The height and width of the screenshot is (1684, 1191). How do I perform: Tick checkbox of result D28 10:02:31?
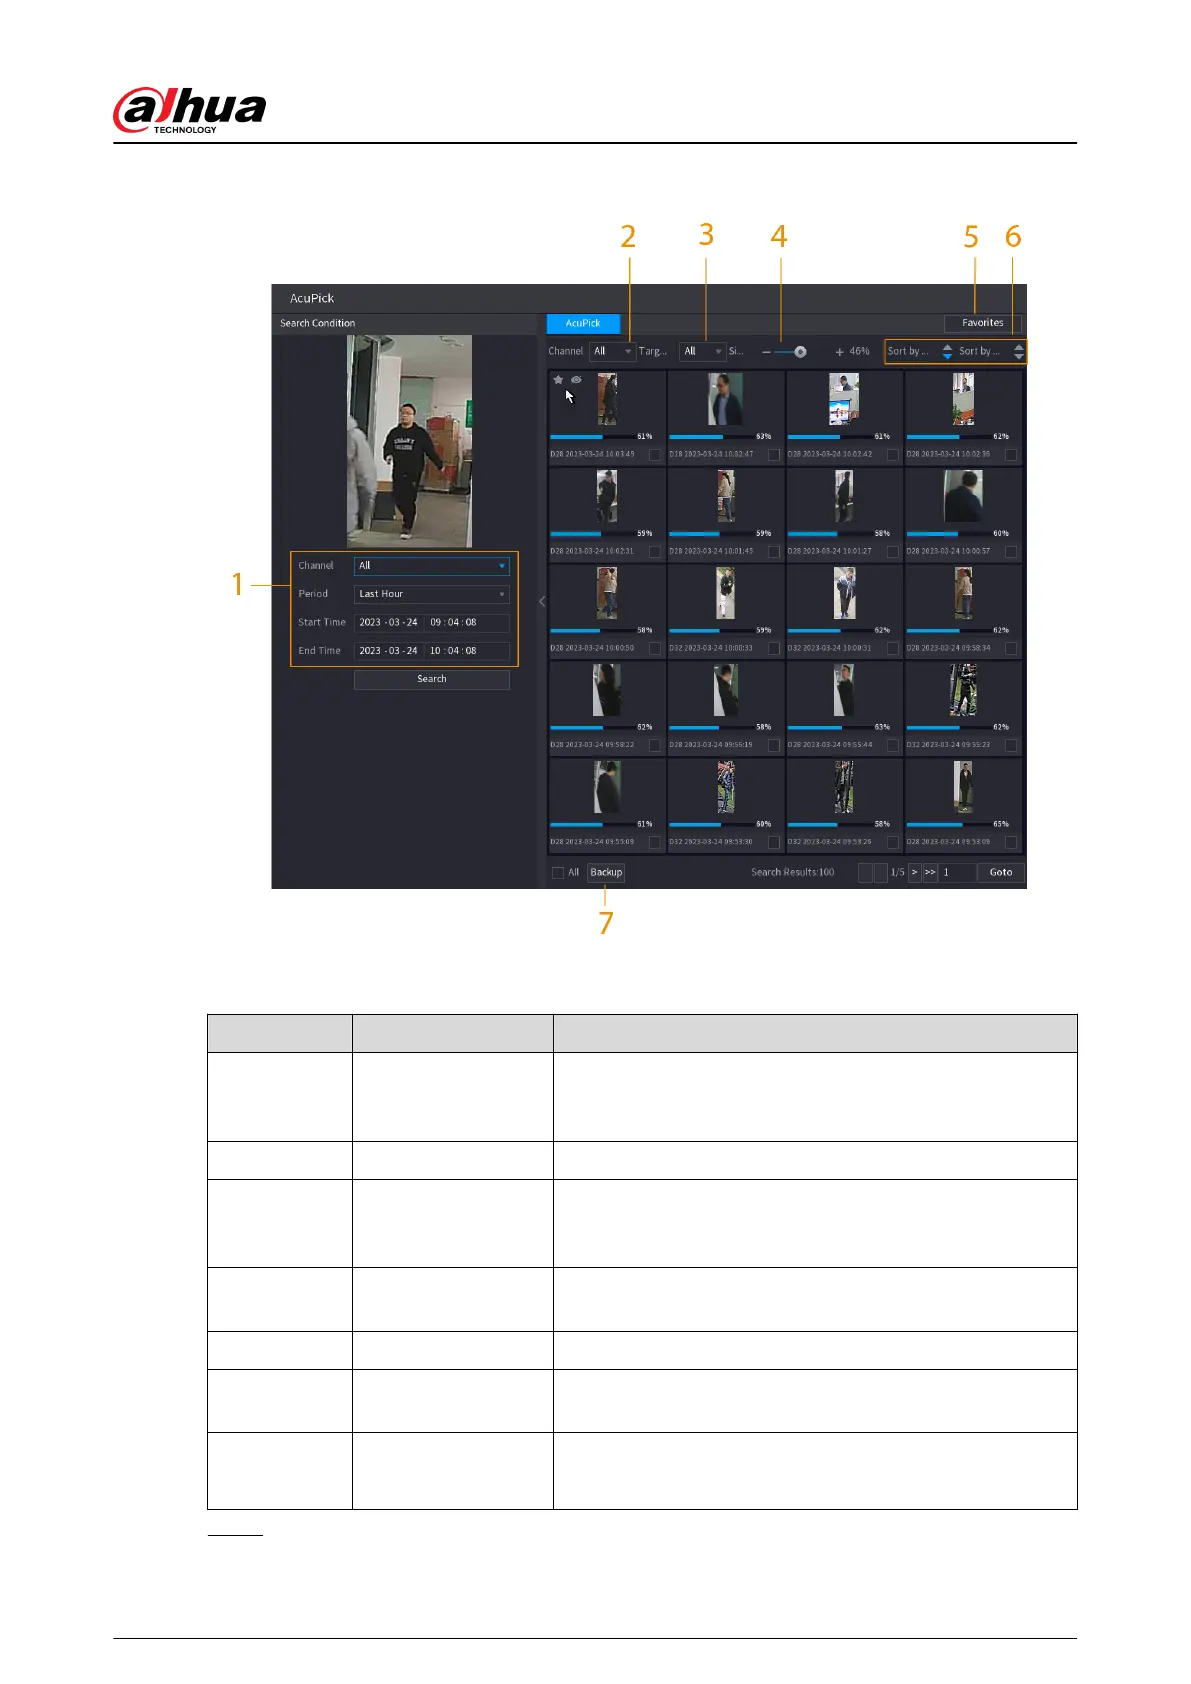pyautogui.click(x=655, y=552)
